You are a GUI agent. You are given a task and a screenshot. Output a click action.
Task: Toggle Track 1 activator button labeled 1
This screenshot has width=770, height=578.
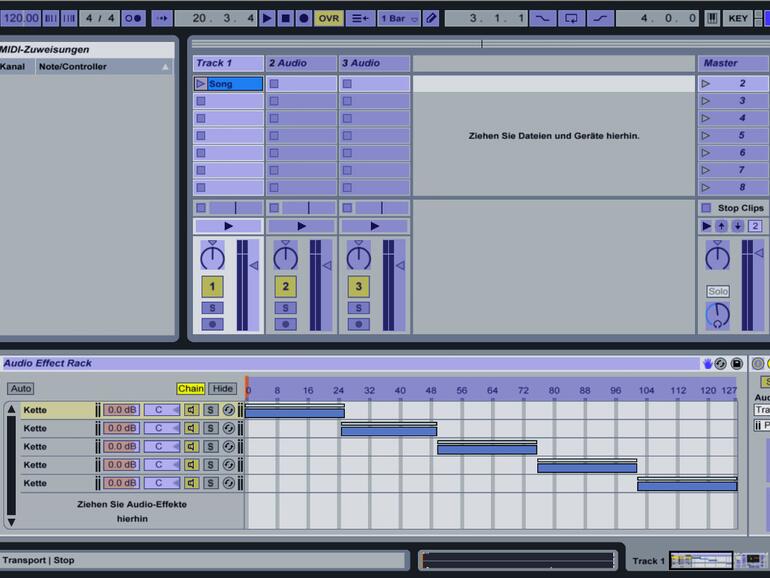tap(212, 287)
